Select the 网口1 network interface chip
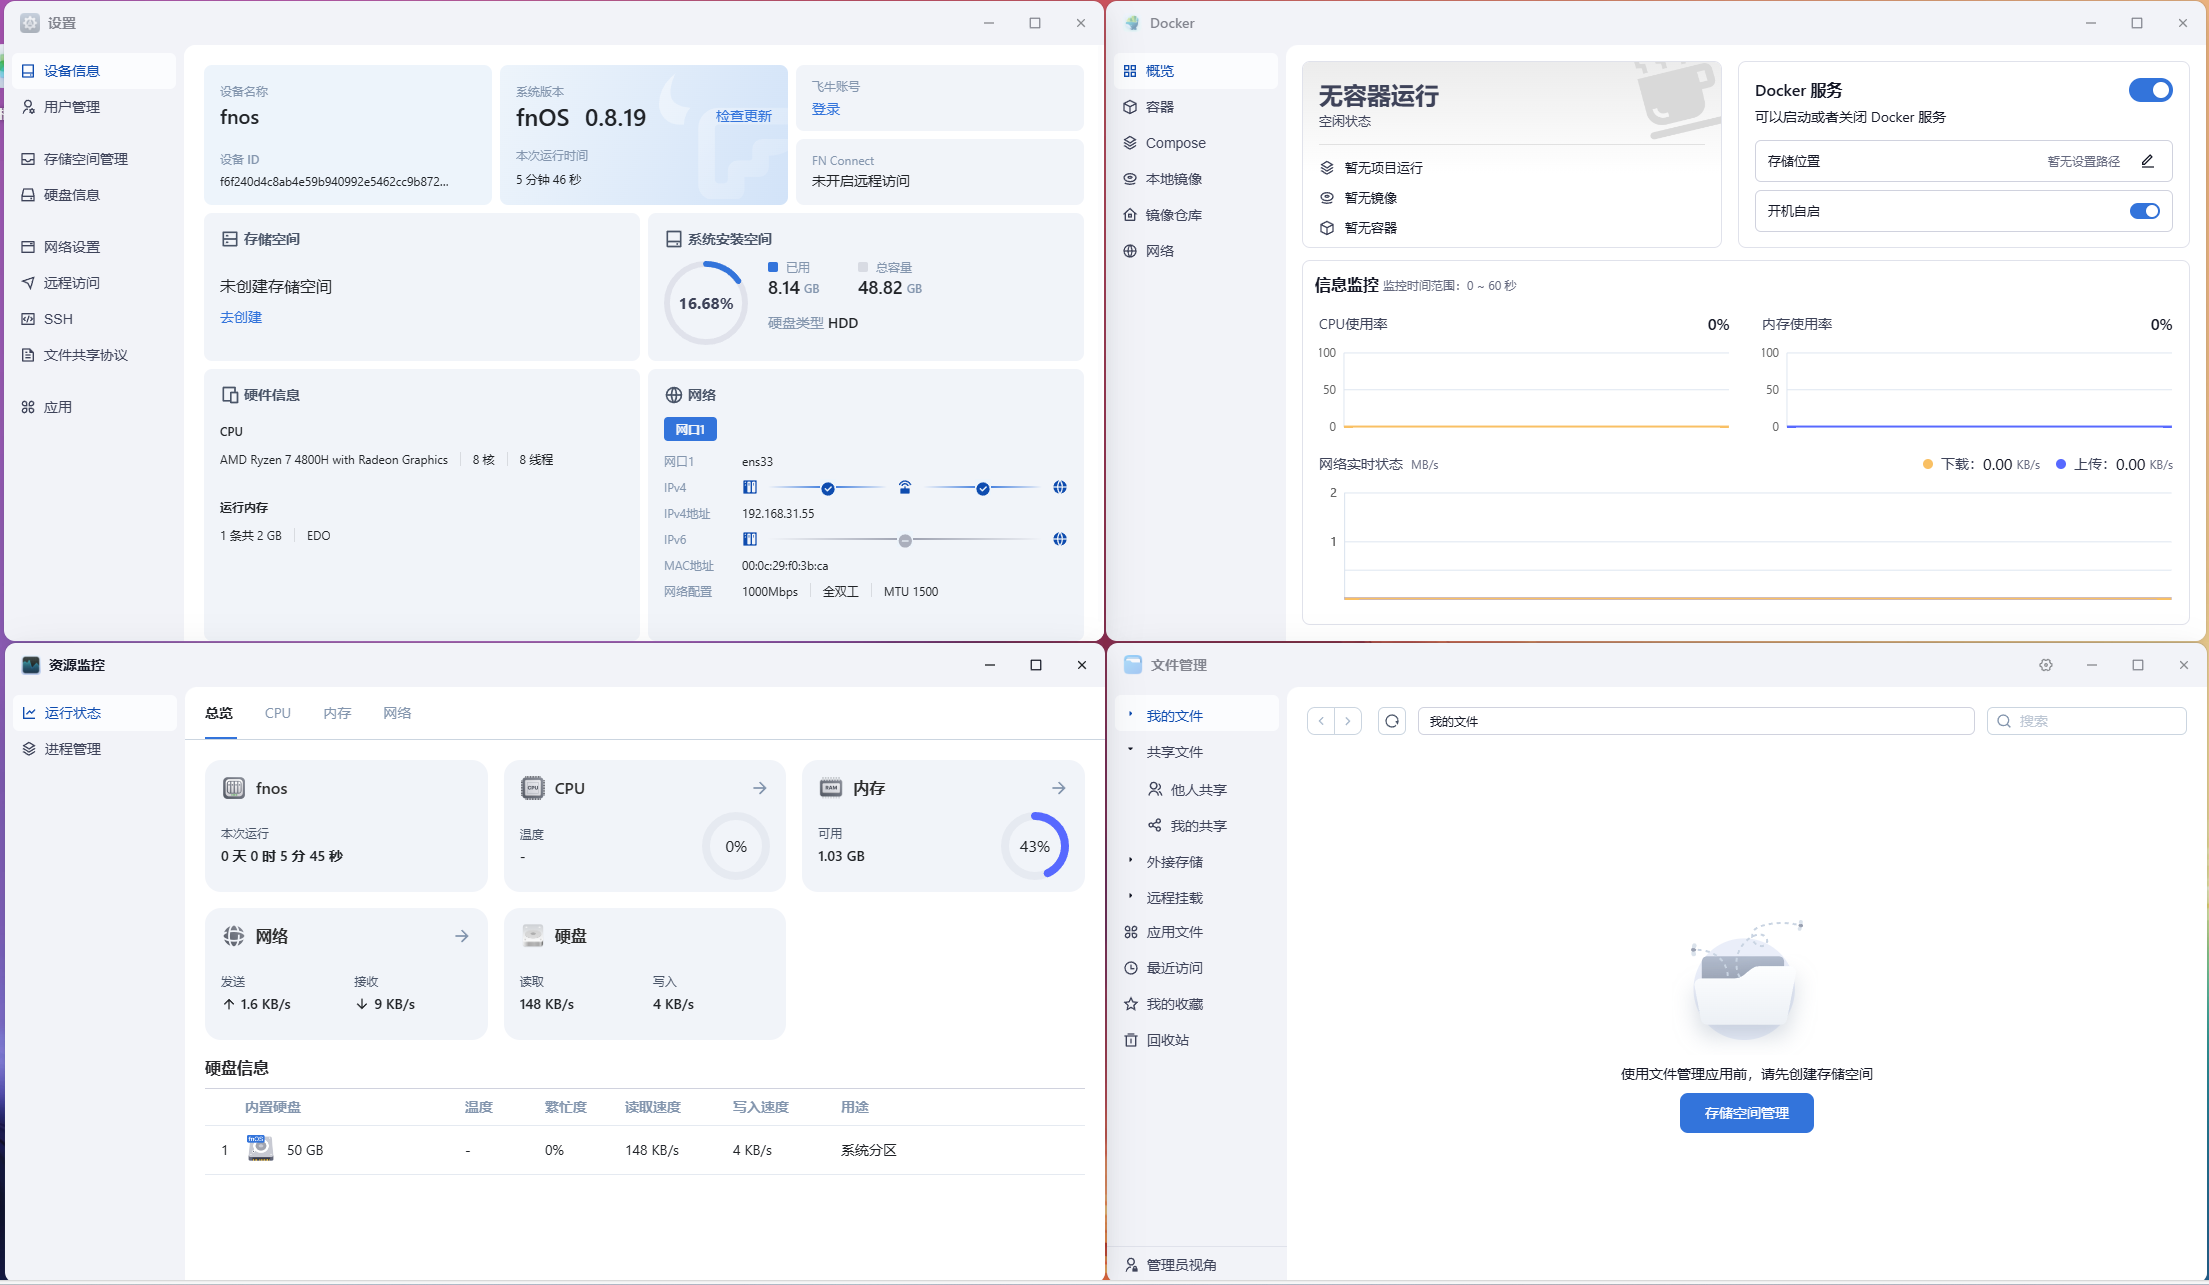 (x=690, y=429)
